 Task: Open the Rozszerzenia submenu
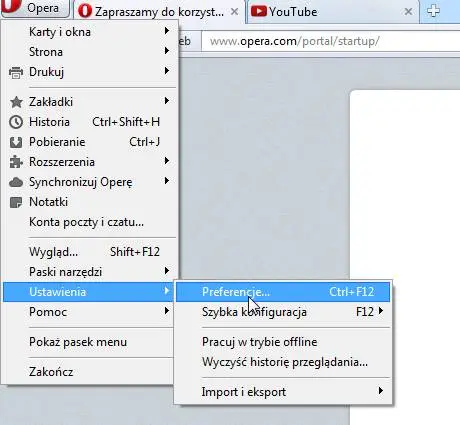pos(90,162)
